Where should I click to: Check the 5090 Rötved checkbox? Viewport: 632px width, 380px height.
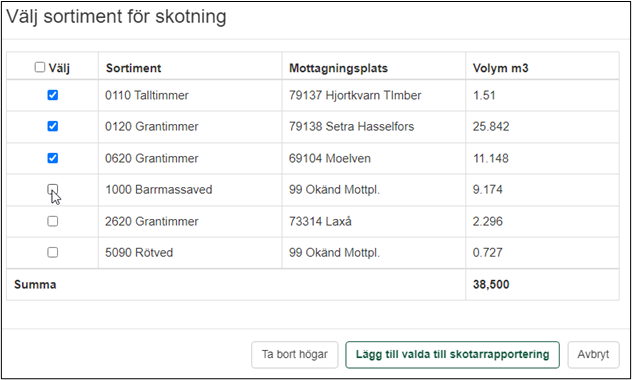53,253
